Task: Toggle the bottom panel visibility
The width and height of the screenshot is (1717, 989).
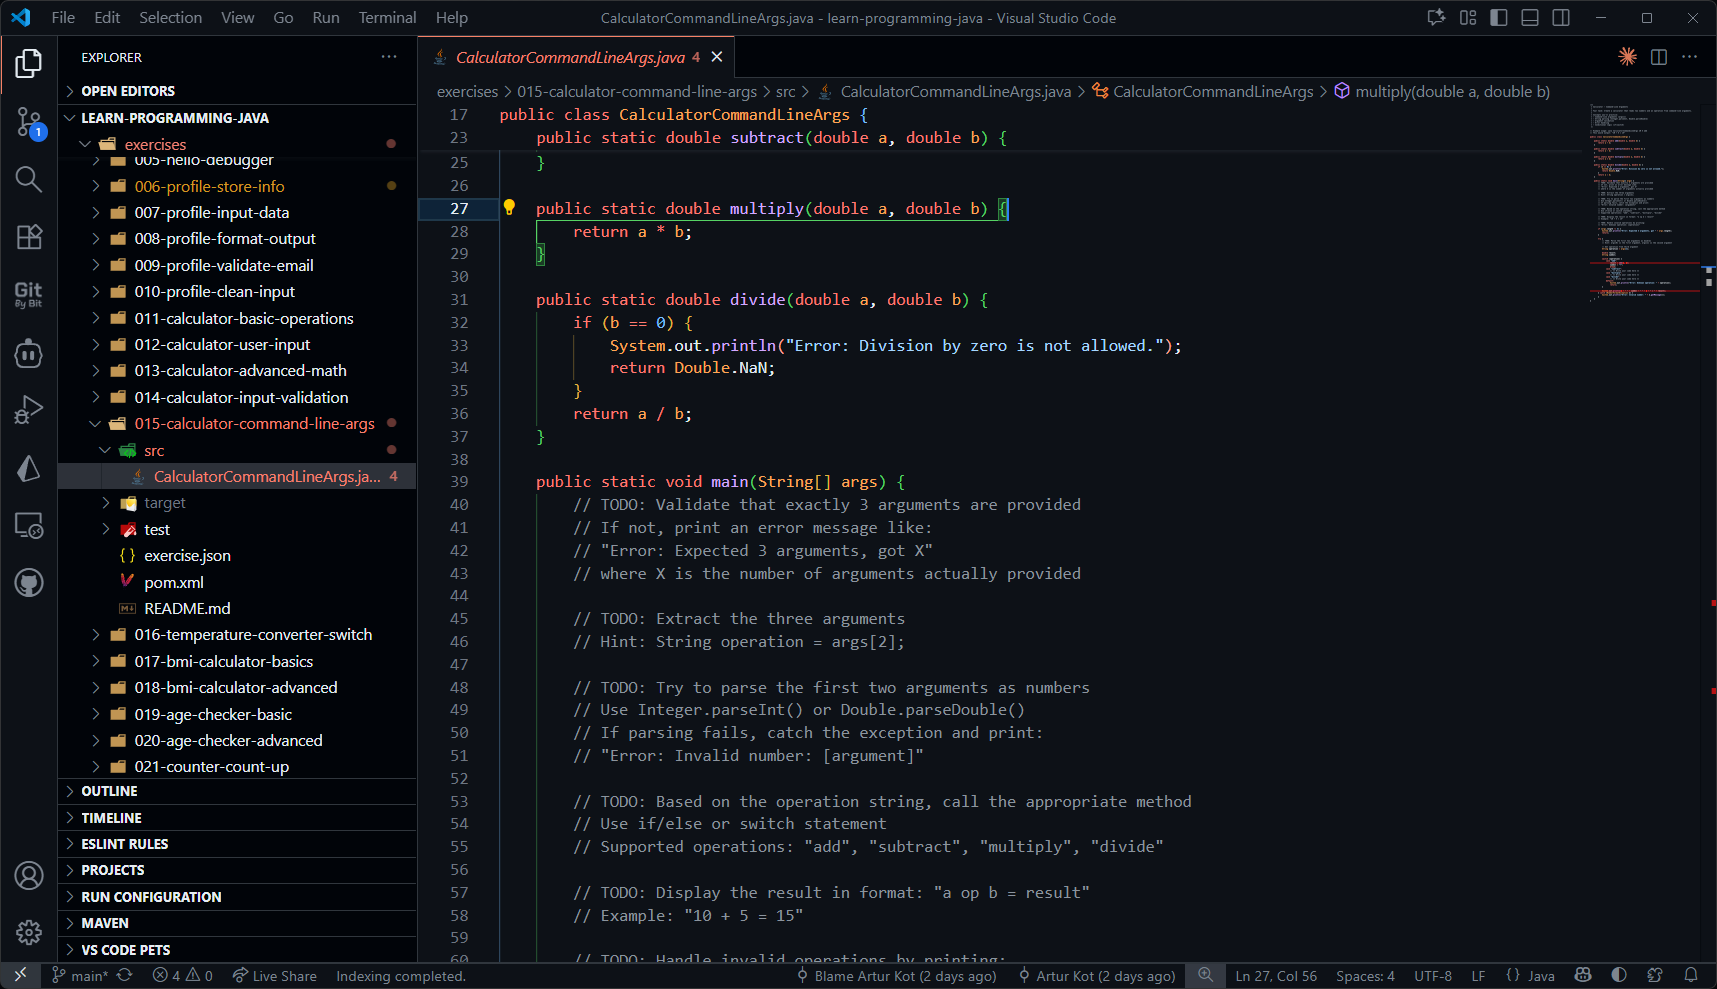Action: pyautogui.click(x=1529, y=17)
